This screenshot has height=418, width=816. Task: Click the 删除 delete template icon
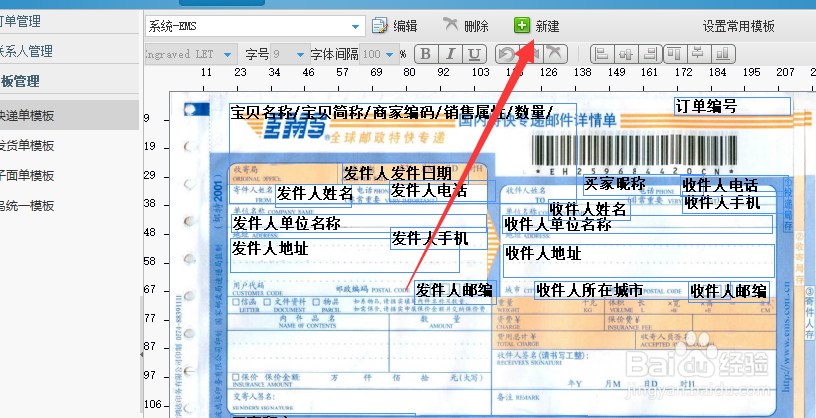point(450,24)
